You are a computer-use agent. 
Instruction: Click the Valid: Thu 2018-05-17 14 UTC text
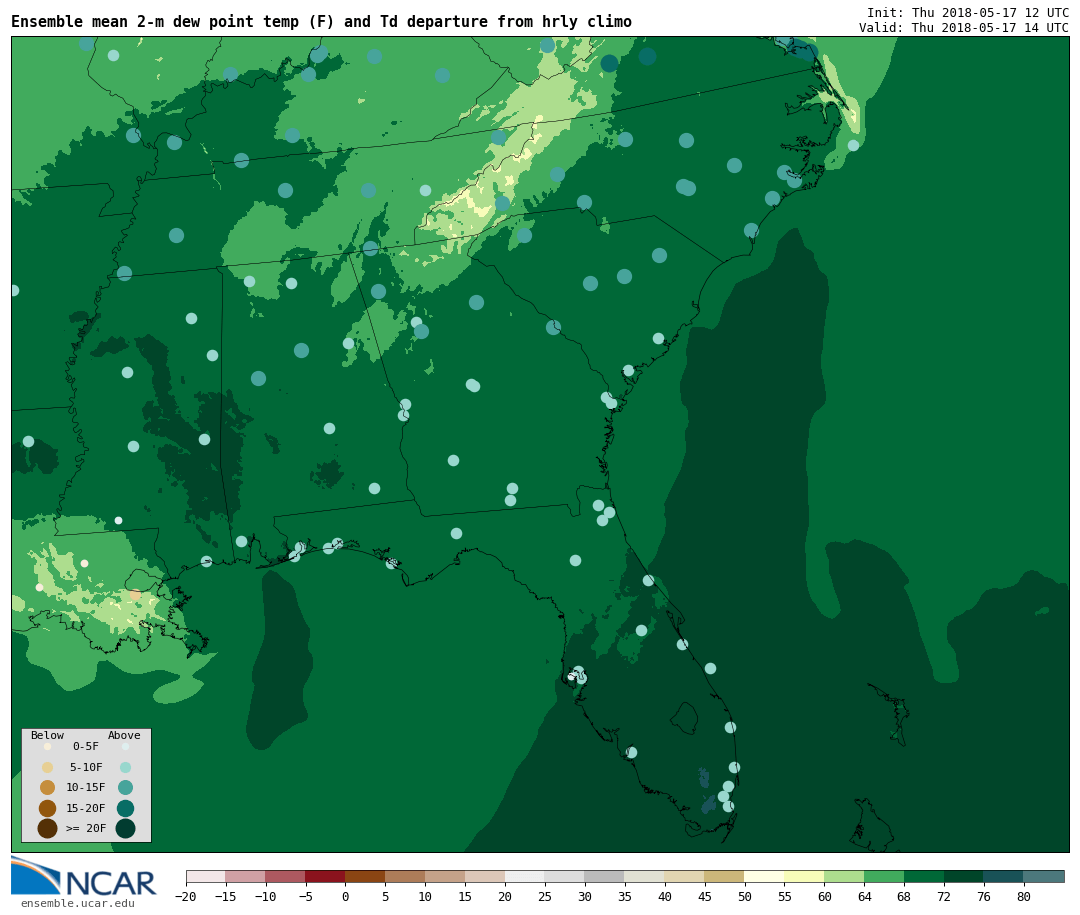click(964, 28)
